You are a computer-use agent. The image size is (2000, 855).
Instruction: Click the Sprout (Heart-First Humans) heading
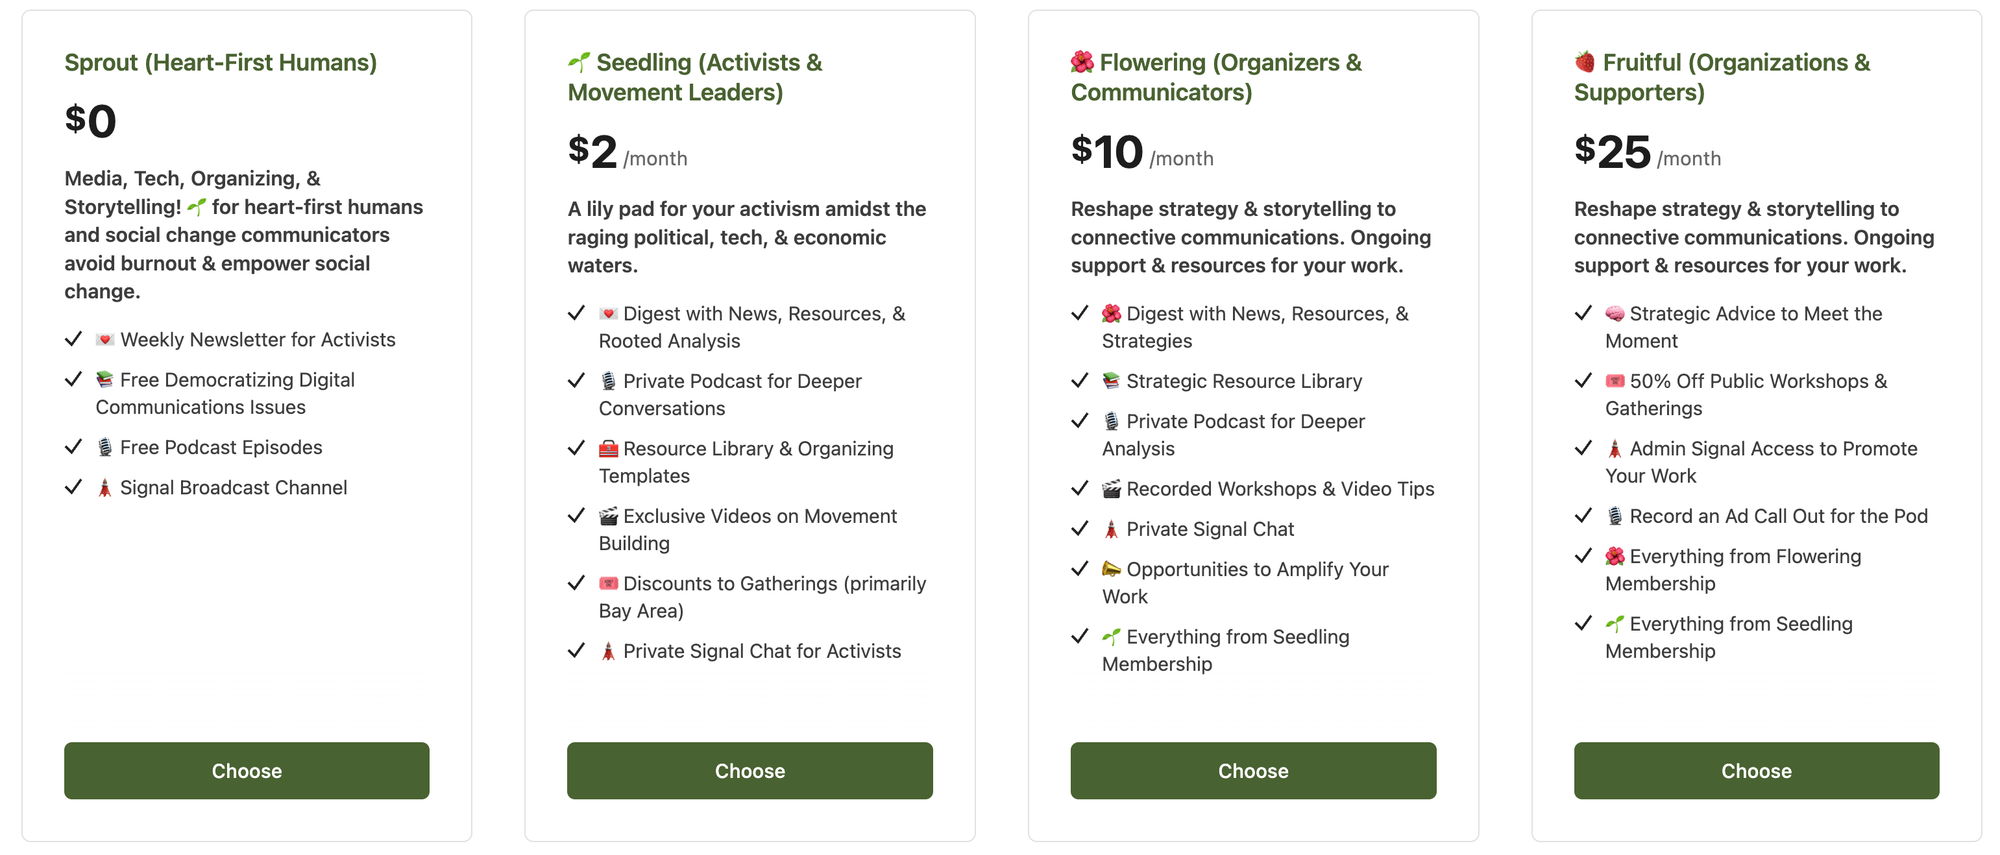221,62
